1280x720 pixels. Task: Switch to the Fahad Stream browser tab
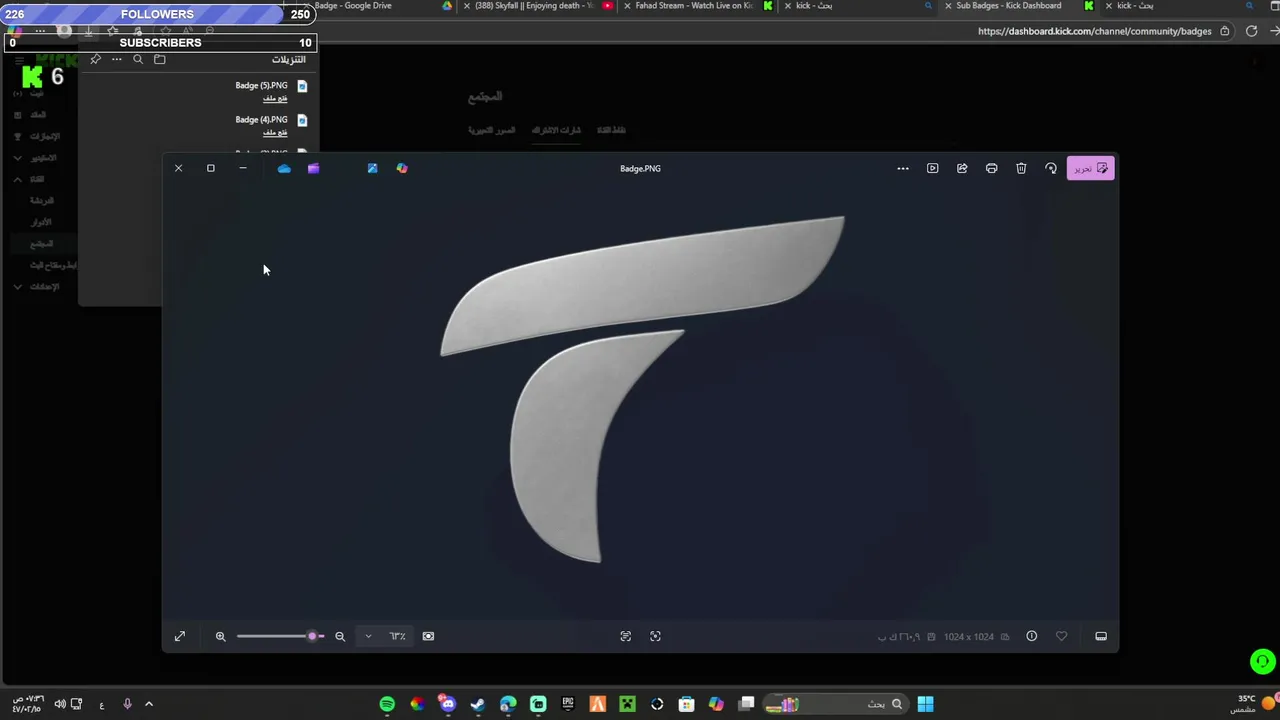pyautogui.click(x=694, y=6)
